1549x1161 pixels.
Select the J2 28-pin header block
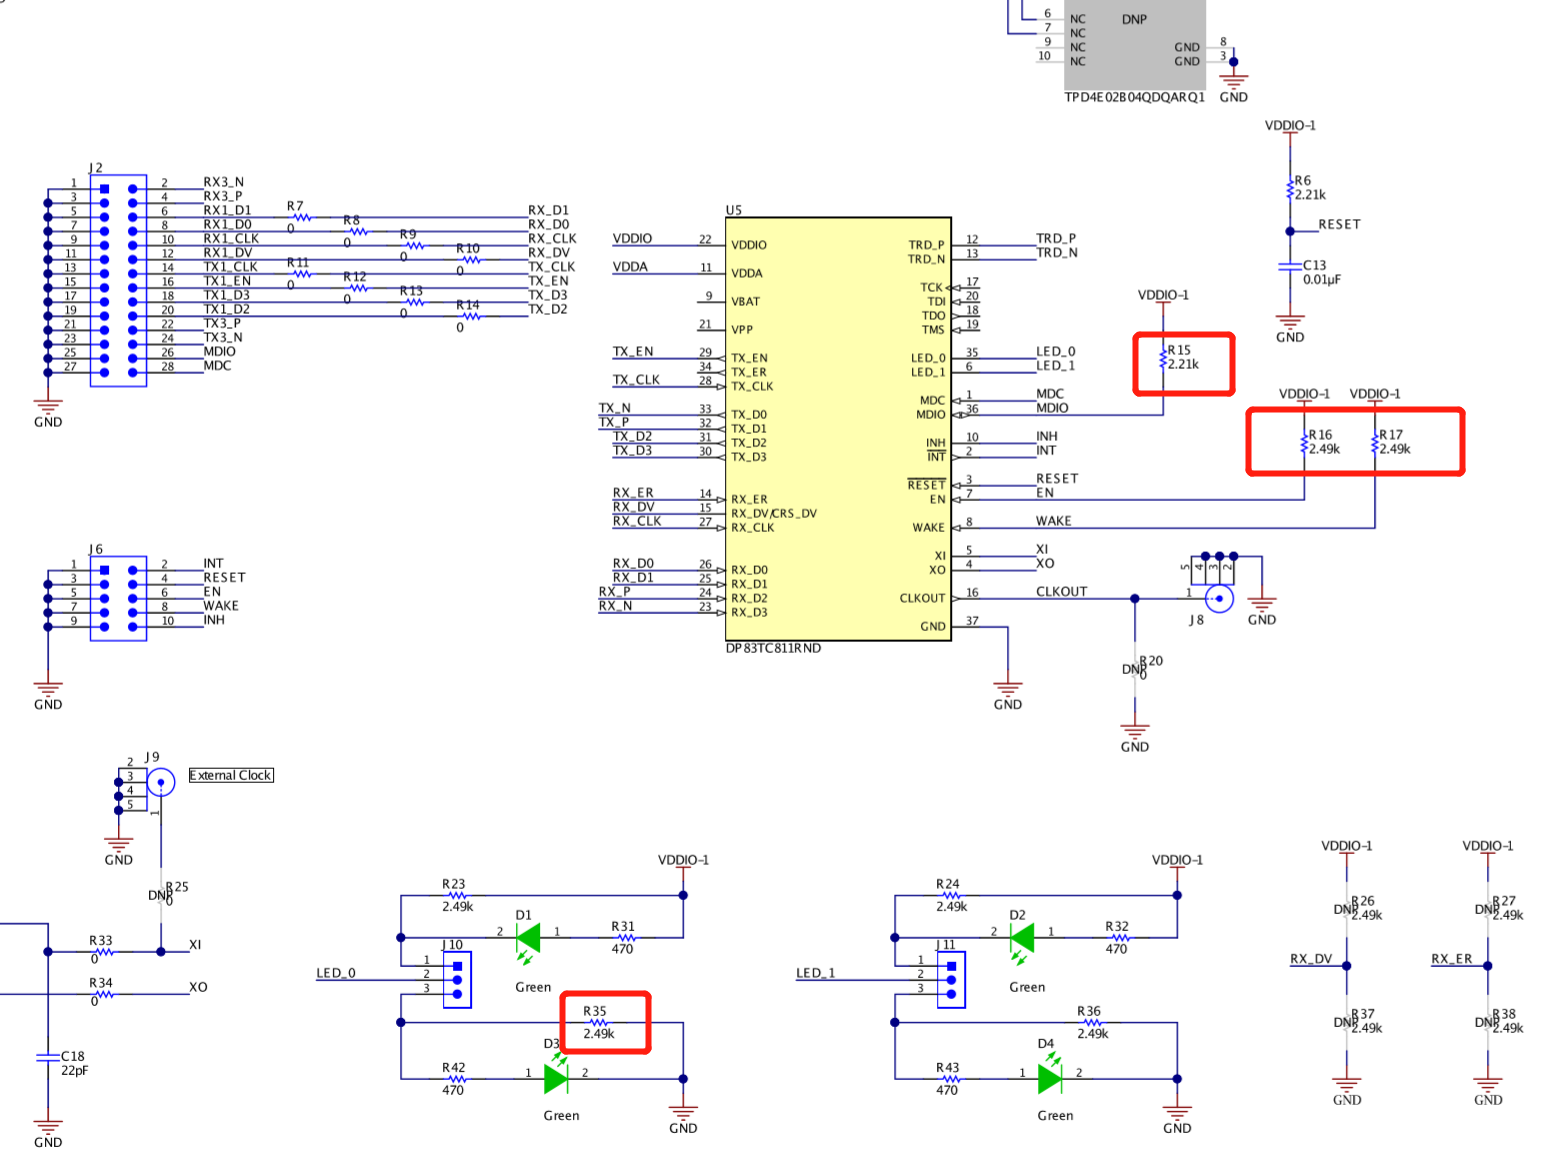click(118, 280)
